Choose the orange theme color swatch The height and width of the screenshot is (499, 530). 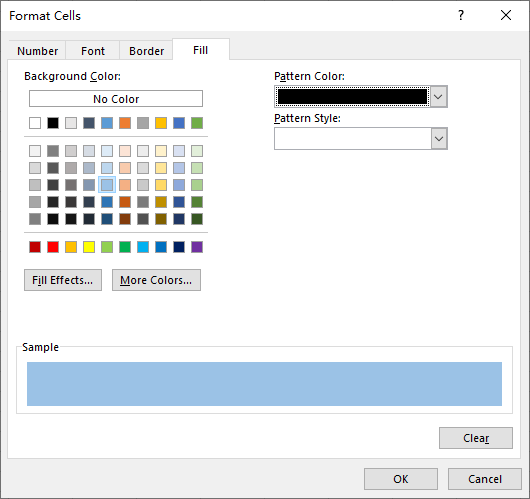point(125,123)
